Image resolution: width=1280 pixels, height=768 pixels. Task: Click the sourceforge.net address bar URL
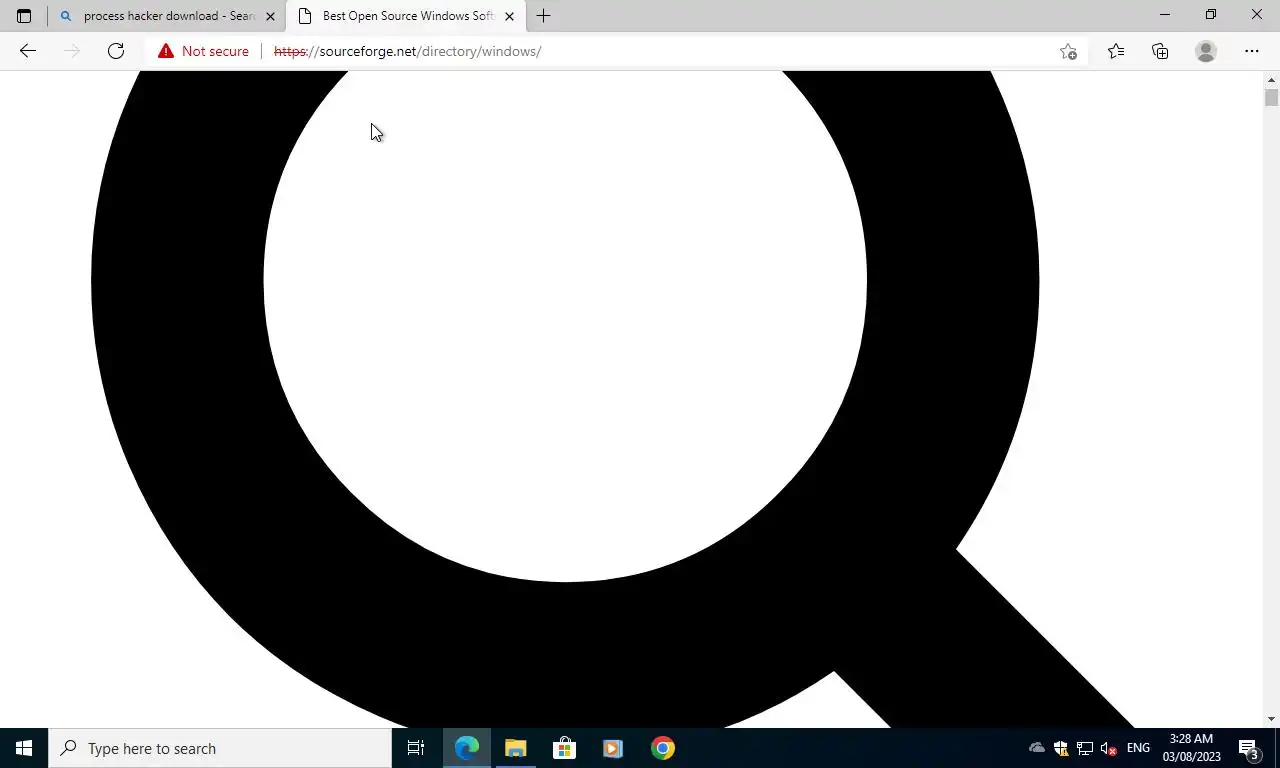coord(407,51)
